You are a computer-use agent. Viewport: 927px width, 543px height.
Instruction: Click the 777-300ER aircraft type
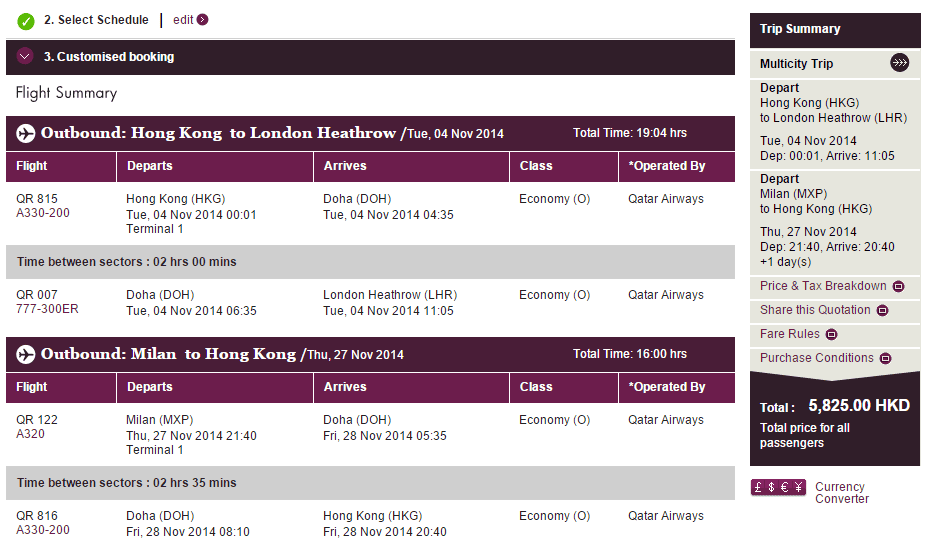tap(47, 309)
